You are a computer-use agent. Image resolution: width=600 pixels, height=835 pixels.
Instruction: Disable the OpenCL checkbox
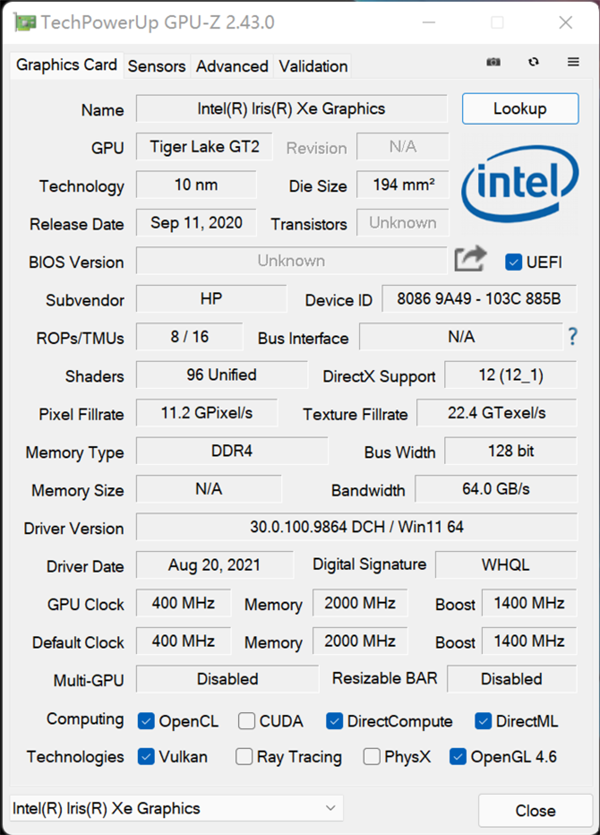[x=146, y=721]
